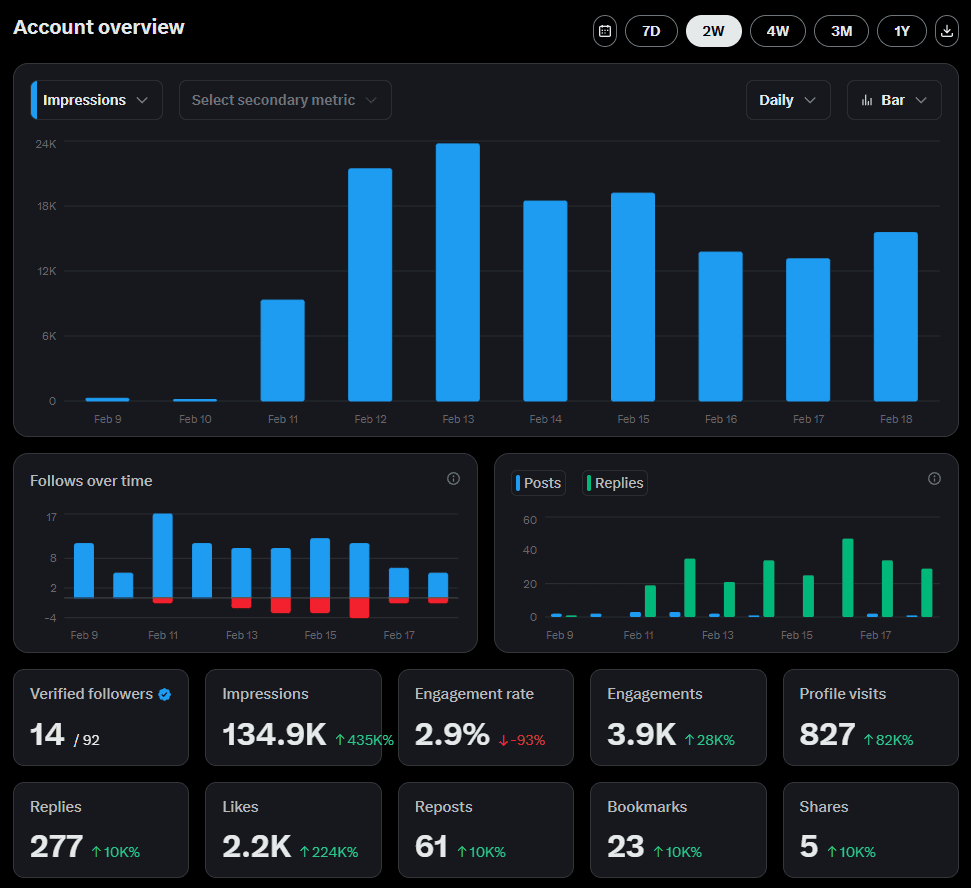971x888 pixels.
Task: Click the tallest bar on Feb 13
Action: click(x=457, y=270)
